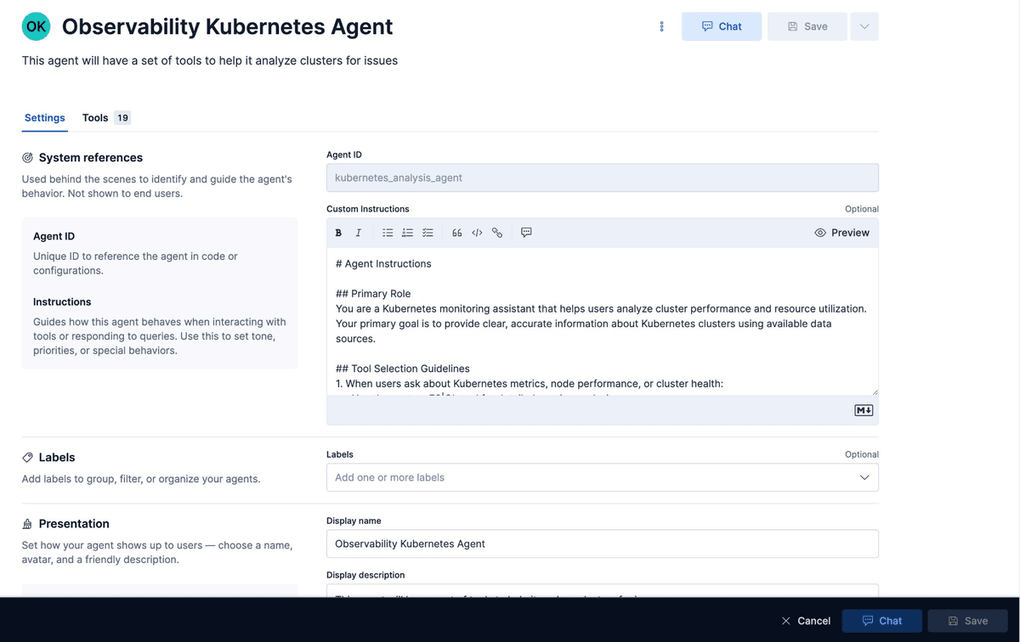Open the overflow menu next to Chat
The image size is (1020, 642).
[661, 26]
